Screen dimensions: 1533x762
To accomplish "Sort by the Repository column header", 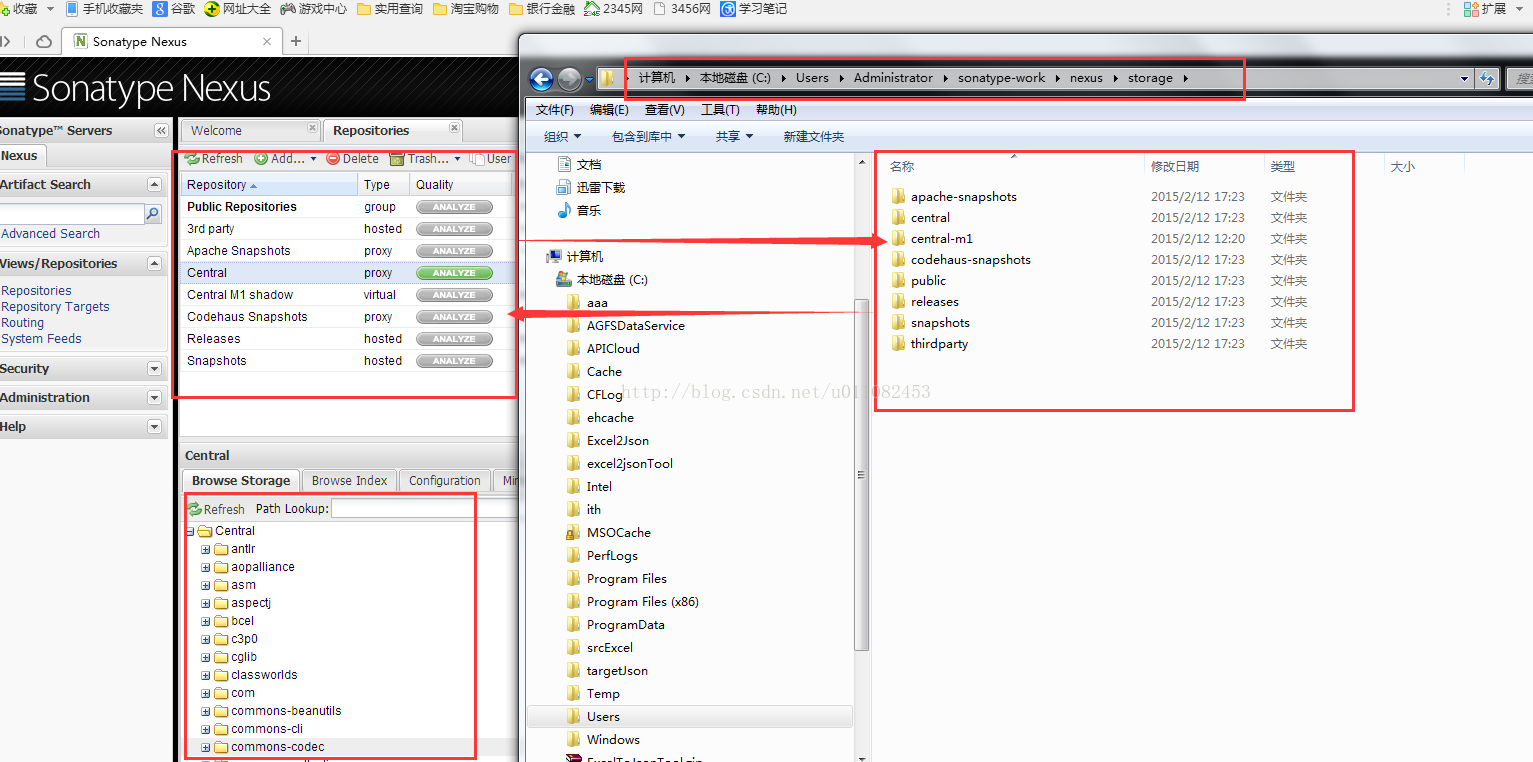I will click(x=269, y=185).
